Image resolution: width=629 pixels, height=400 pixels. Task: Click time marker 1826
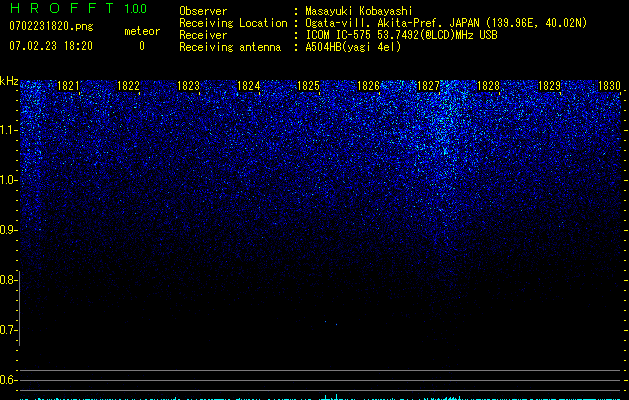[x=368, y=86]
